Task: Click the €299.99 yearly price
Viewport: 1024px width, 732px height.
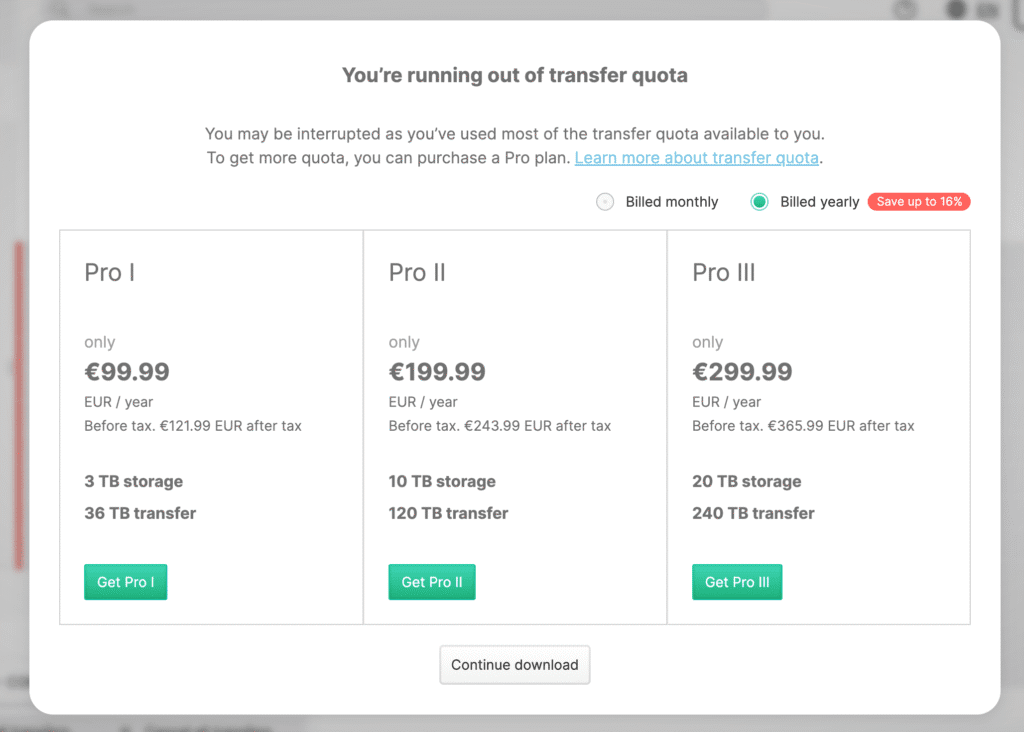Action: pos(742,372)
